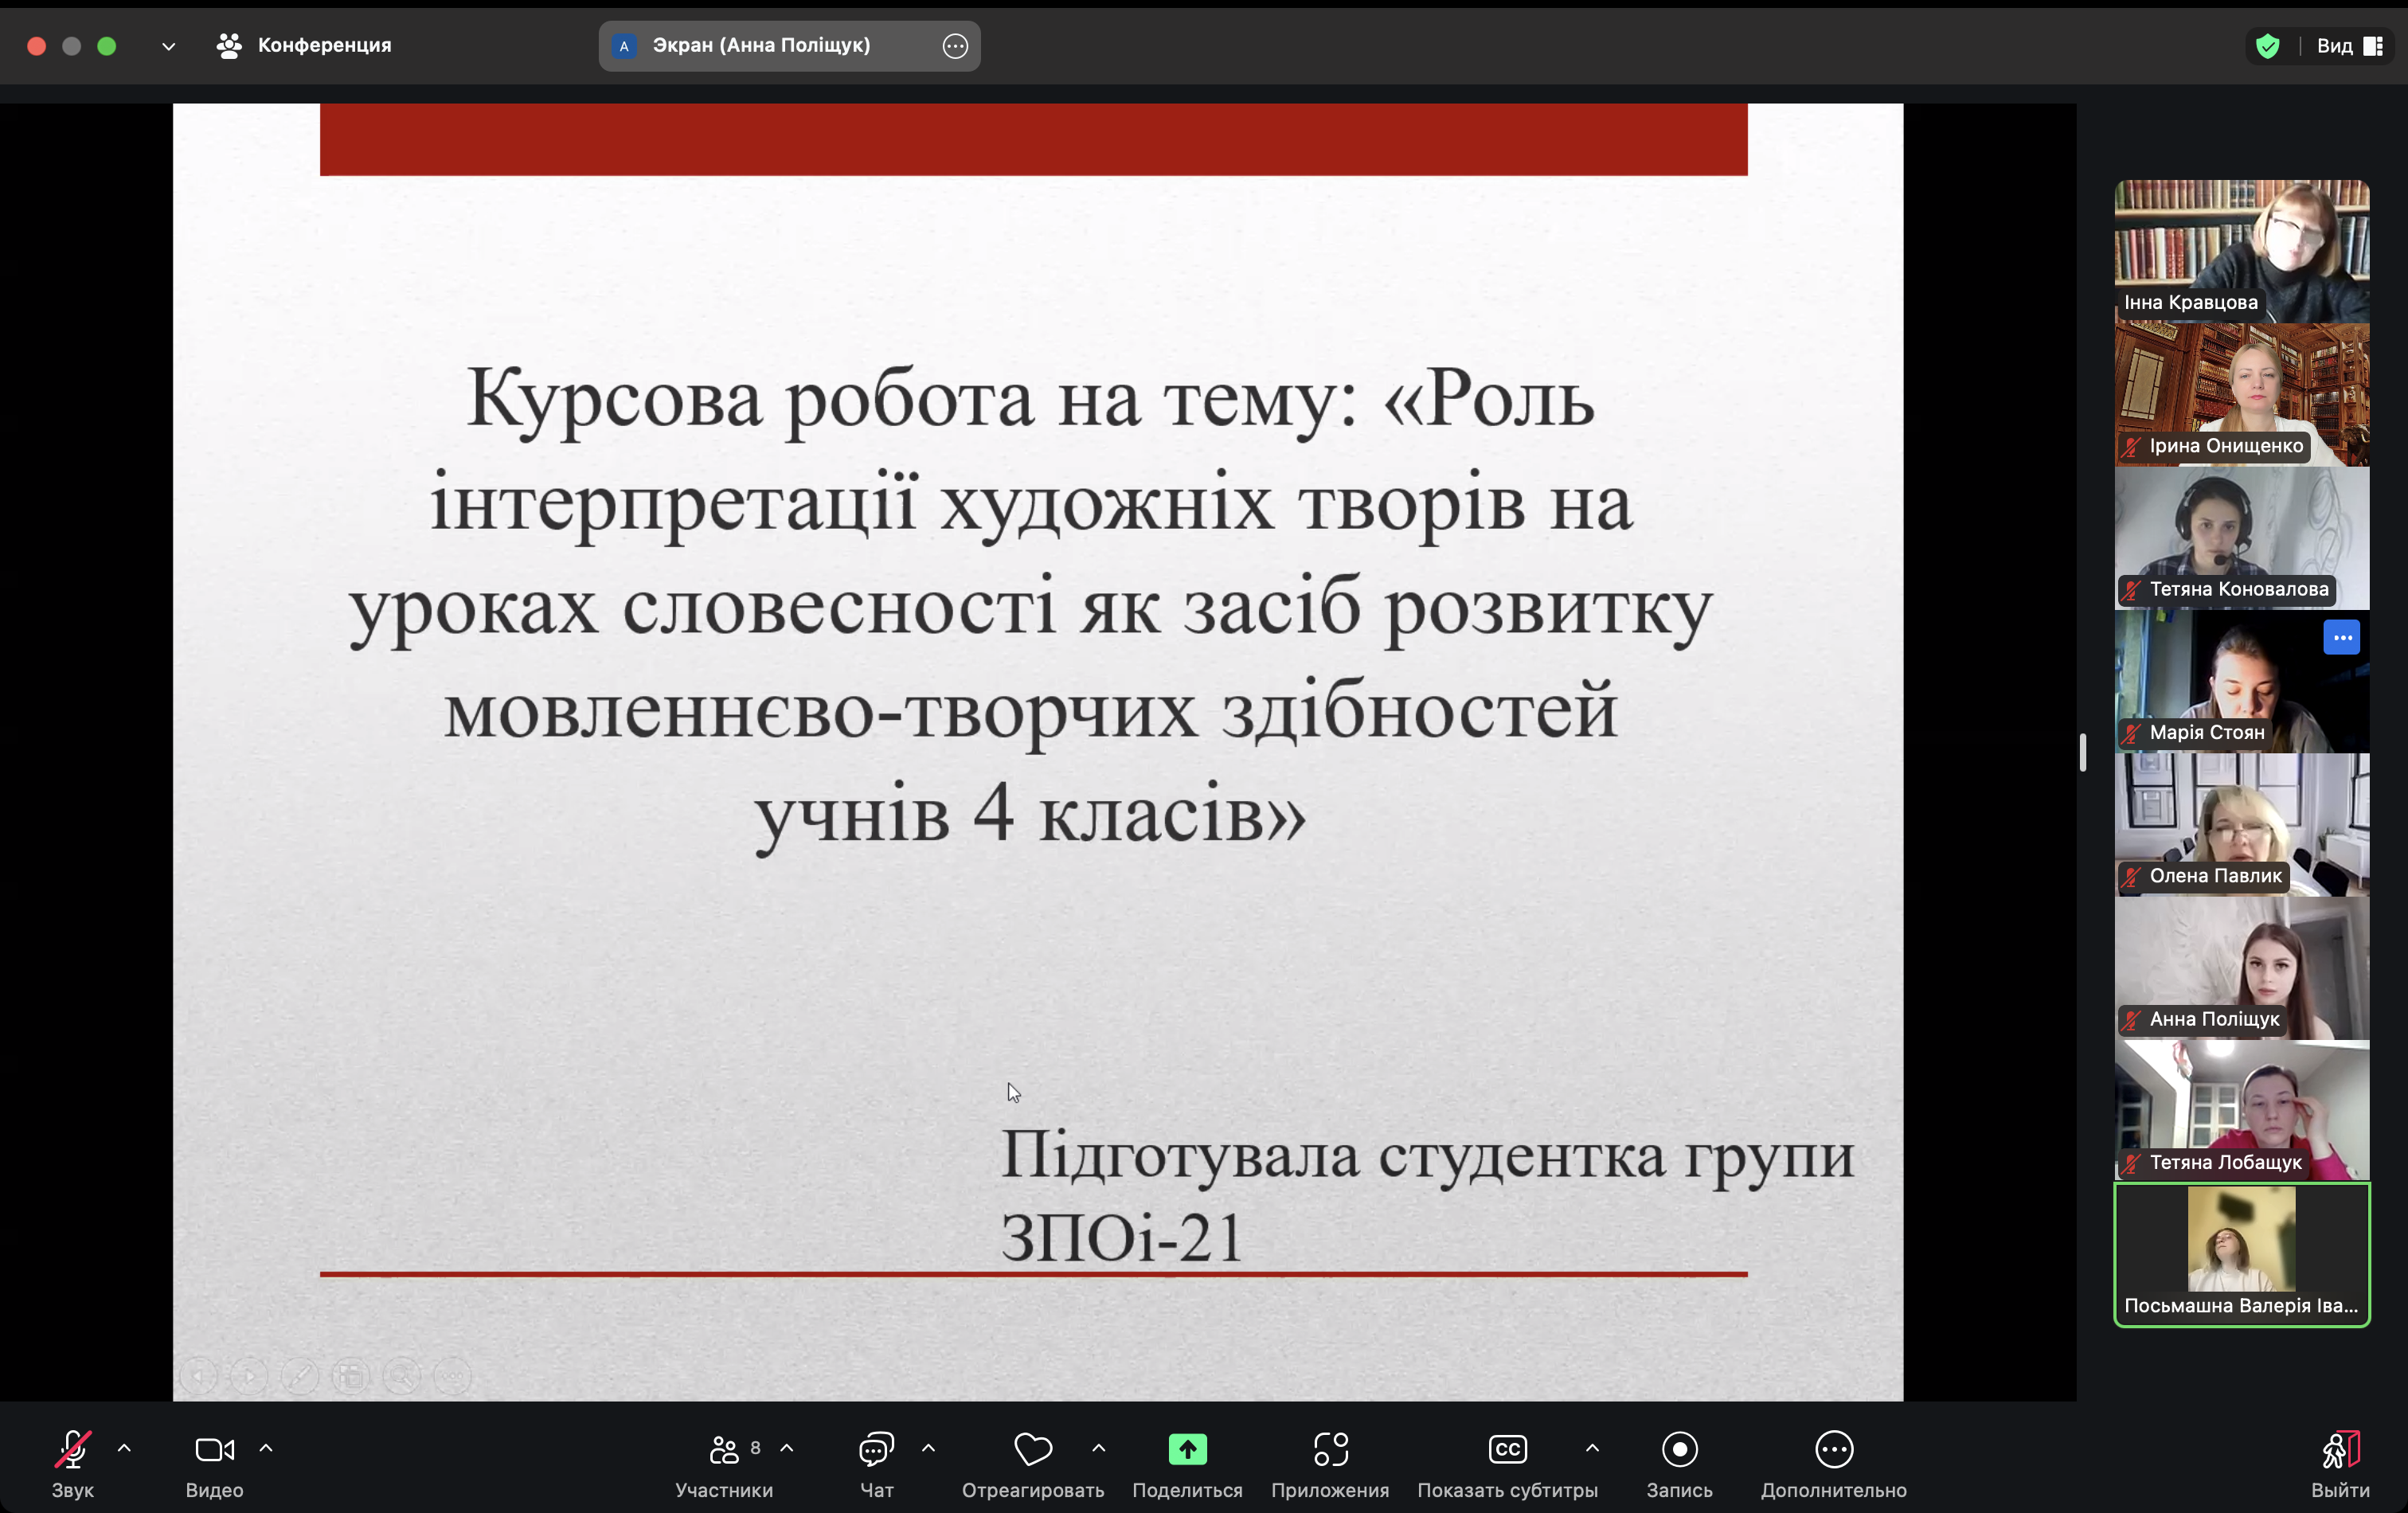Click Конференция meeting info button
The height and width of the screenshot is (1513, 2408).
[x=304, y=46]
